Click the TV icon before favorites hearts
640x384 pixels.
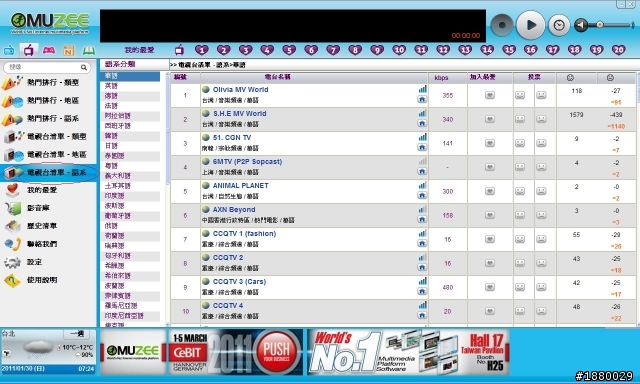[x=179, y=50]
